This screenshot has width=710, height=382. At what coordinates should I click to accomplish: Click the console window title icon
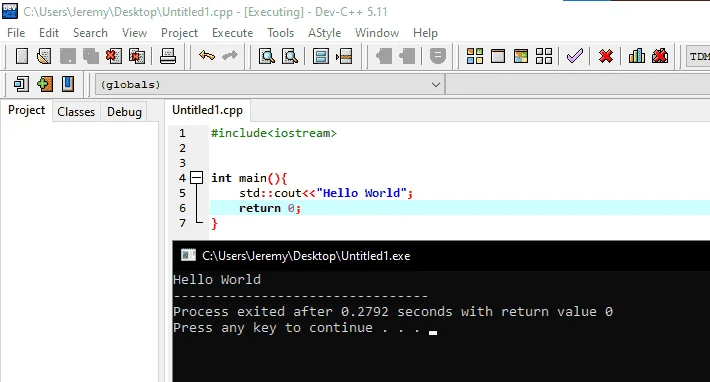(x=188, y=255)
